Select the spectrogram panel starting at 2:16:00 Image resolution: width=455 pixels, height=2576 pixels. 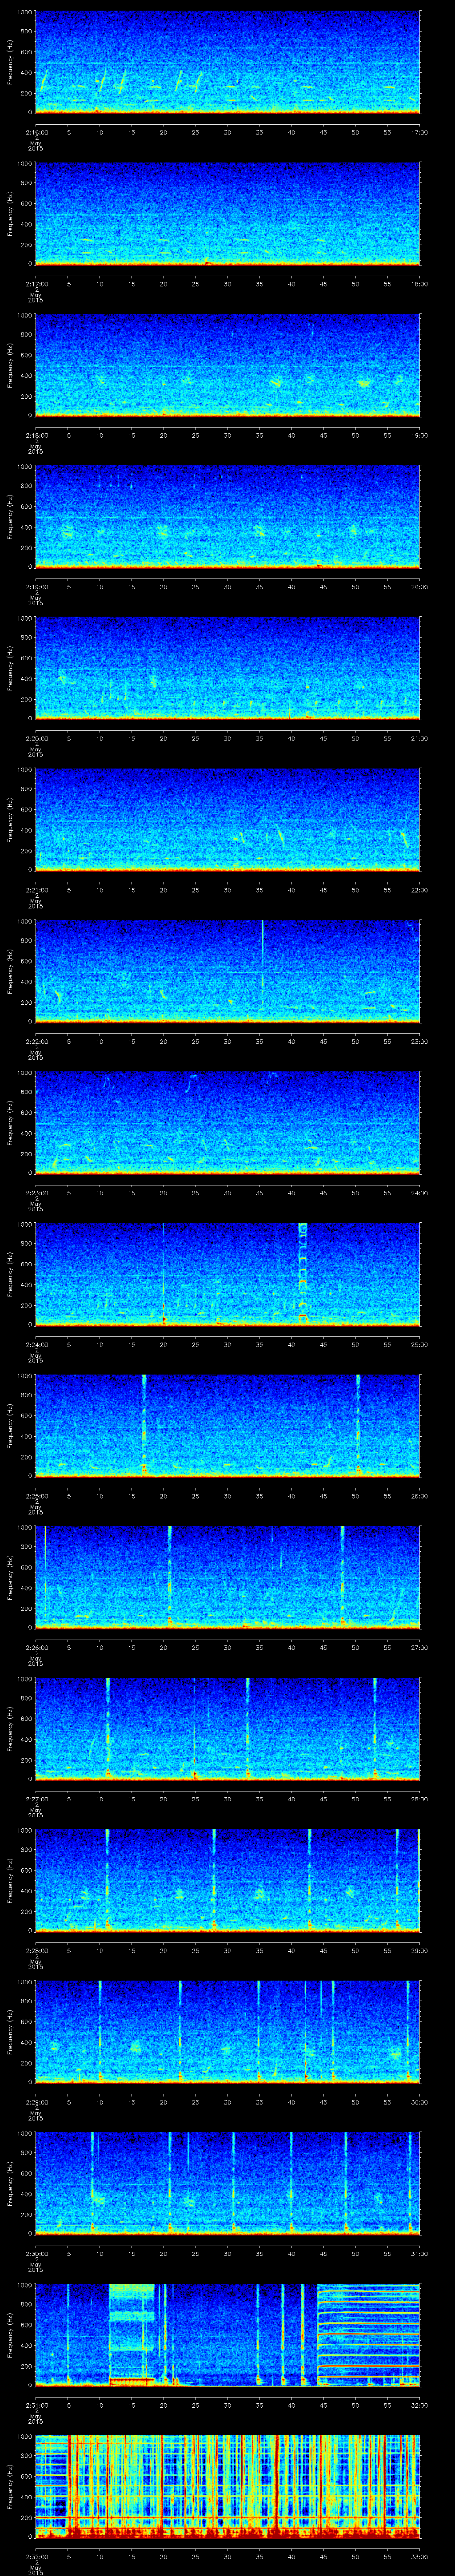tap(227, 62)
